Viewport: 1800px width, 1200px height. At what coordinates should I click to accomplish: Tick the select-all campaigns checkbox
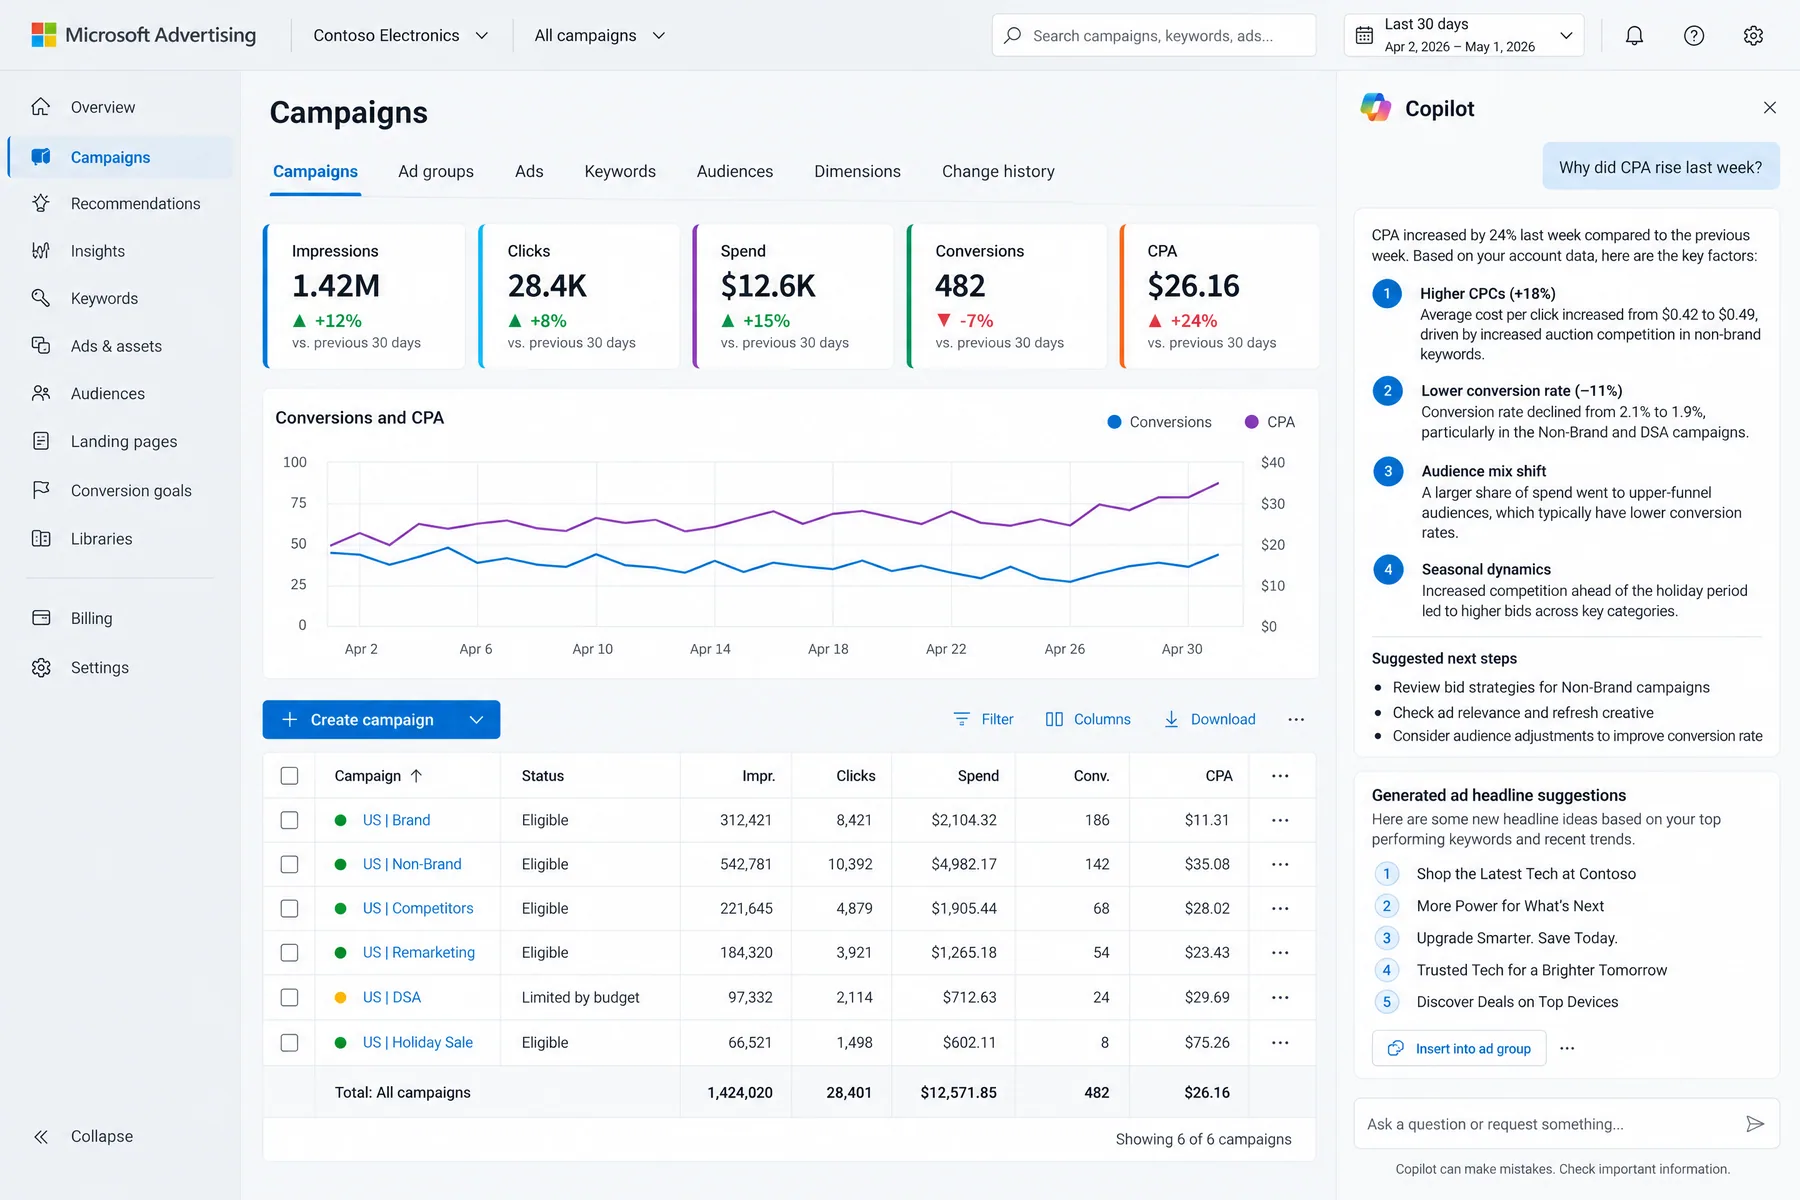point(289,776)
